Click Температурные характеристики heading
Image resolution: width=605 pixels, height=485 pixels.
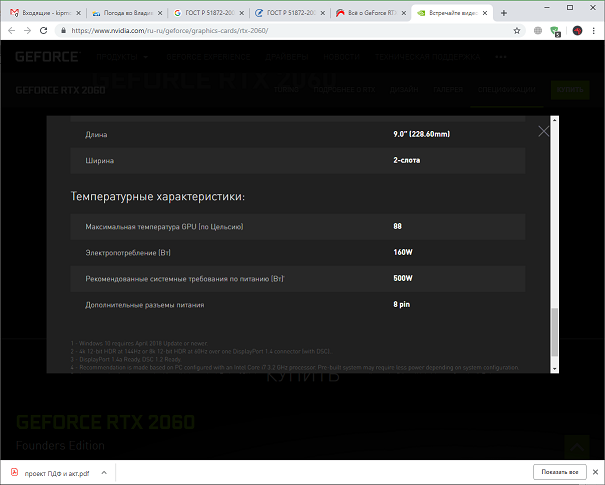click(x=158, y=196)
